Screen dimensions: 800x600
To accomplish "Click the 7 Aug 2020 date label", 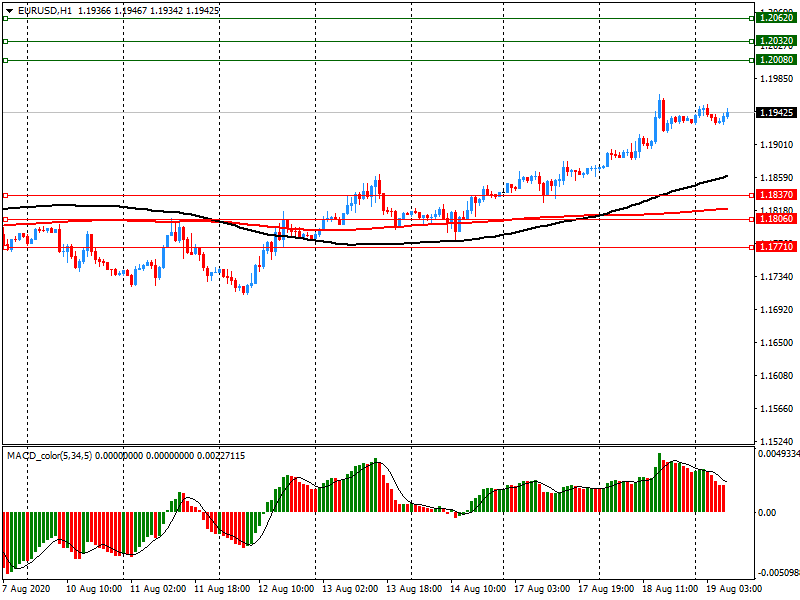I will point(28,590).
